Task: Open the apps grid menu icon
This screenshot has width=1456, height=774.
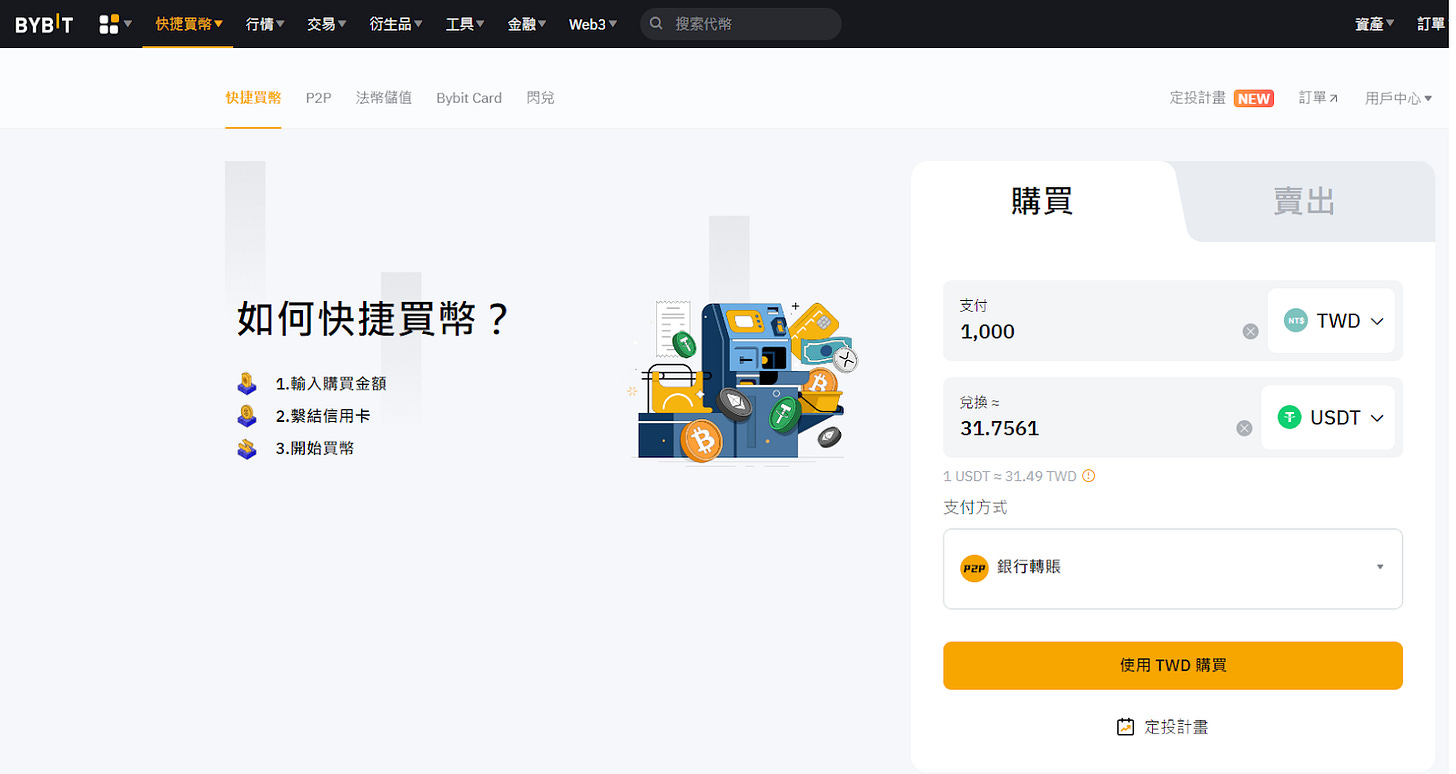Action: [110, 24]
